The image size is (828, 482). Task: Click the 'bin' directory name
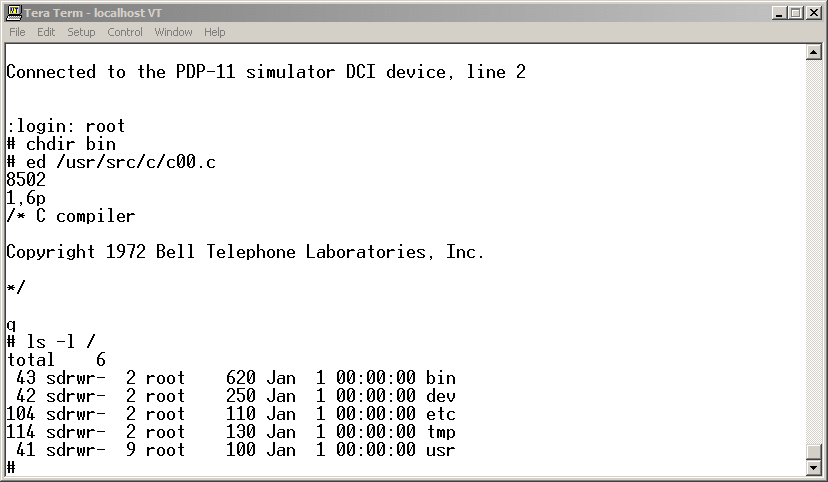coord(441,378)
